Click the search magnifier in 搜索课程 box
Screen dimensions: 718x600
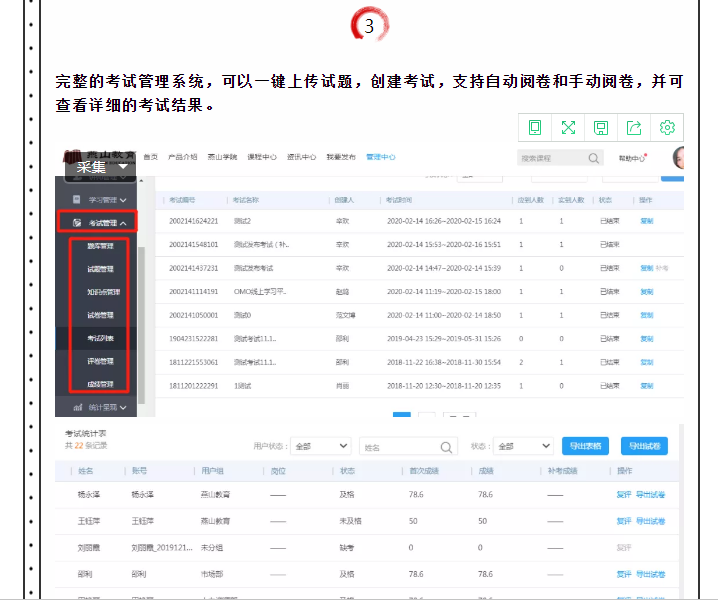point(593,158)
